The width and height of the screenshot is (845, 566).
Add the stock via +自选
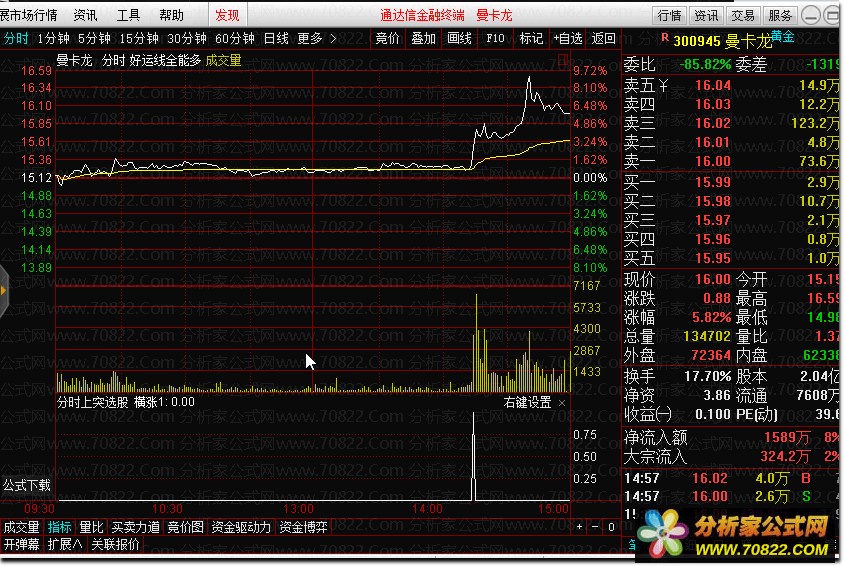pyautogui.click(x=568, y=38)
